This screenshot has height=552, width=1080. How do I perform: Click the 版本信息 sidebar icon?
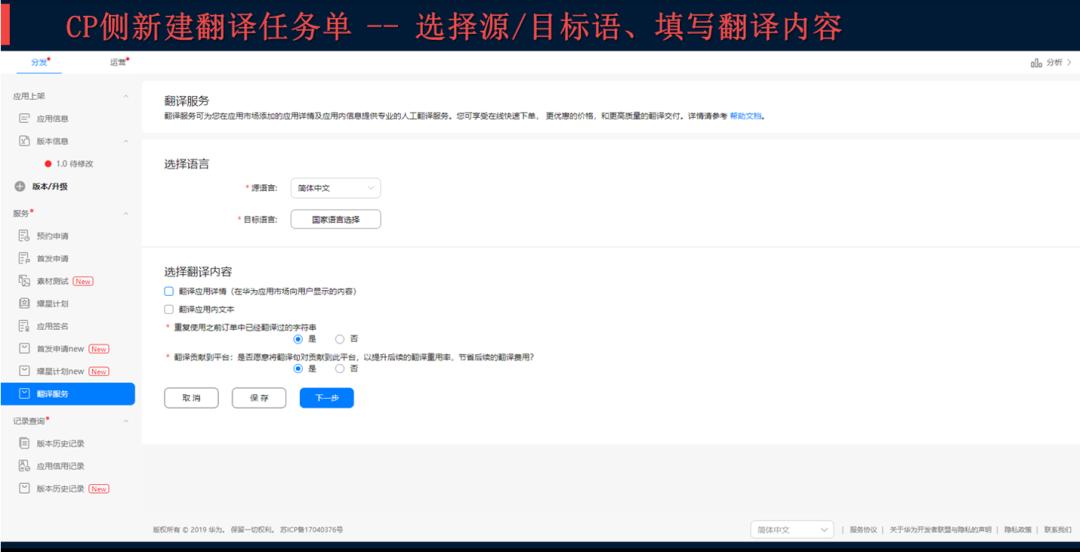point(25,141)
